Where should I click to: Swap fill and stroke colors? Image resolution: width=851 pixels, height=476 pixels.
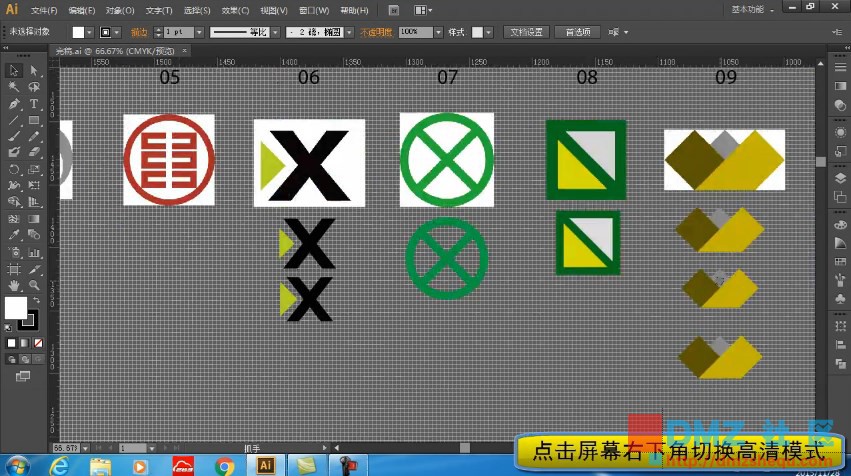point(36,300)
